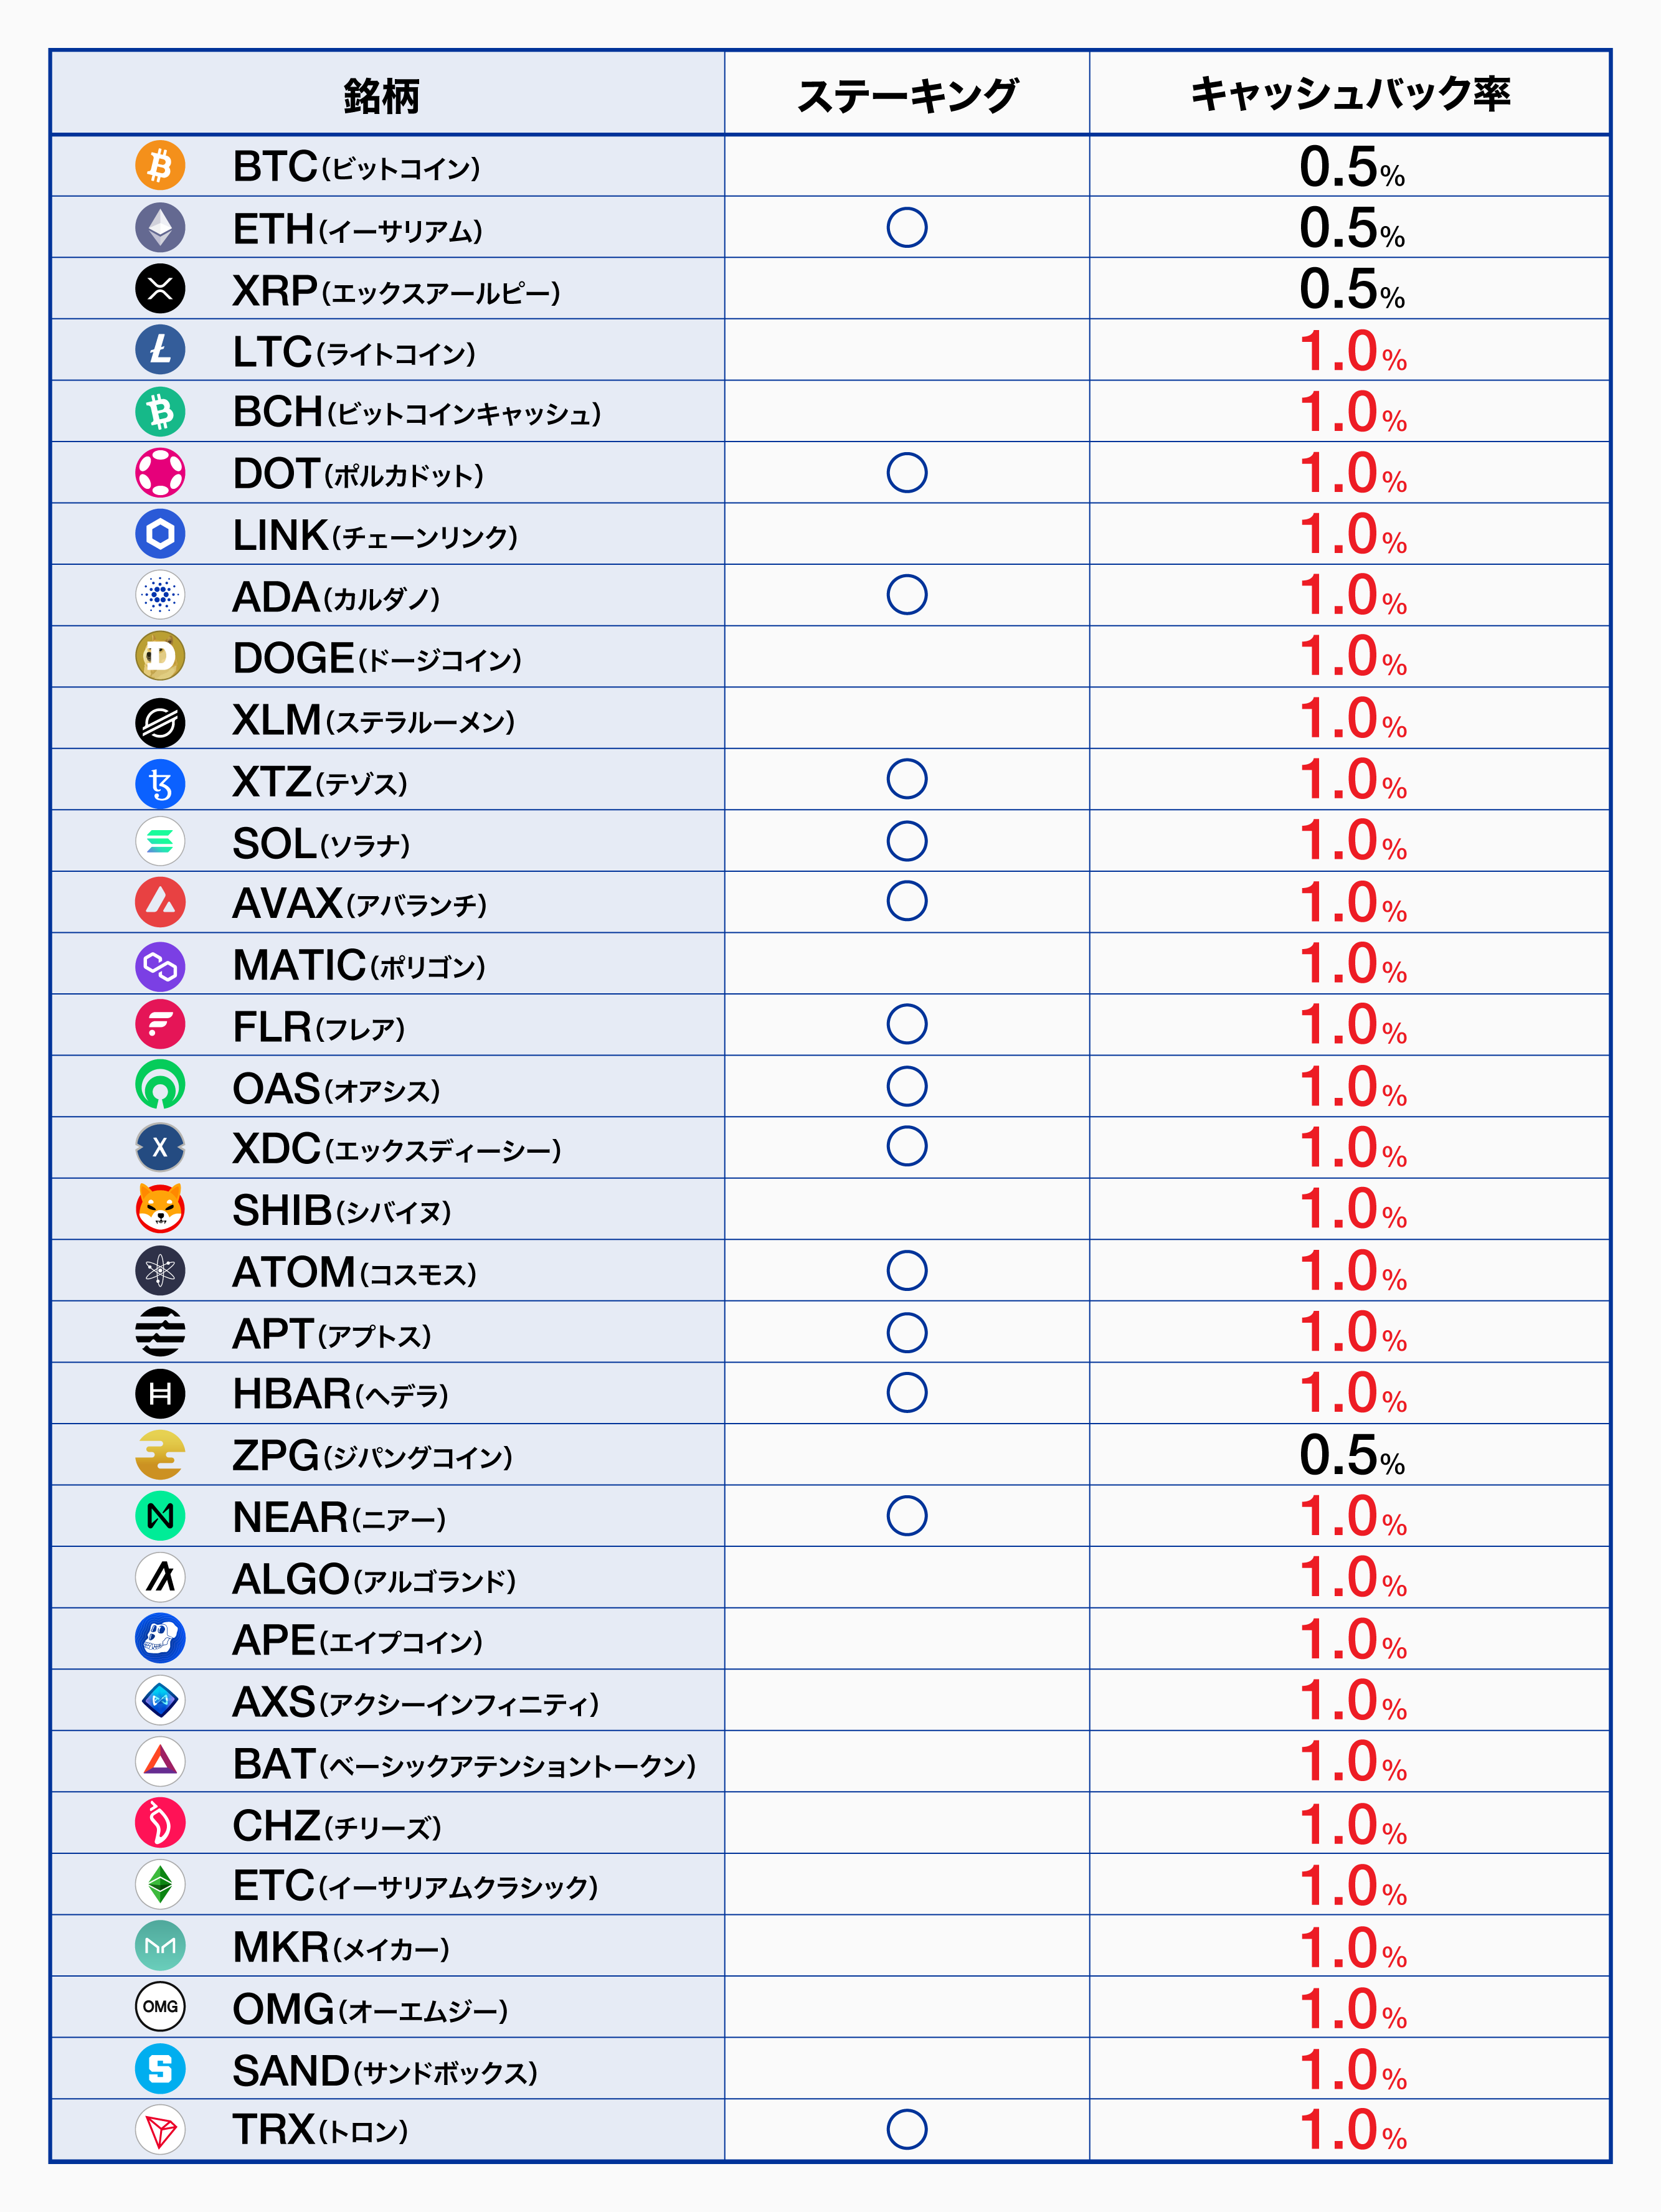
Task: Click the MATIC (ポリゴン) name text
Action: pos(359,966)
